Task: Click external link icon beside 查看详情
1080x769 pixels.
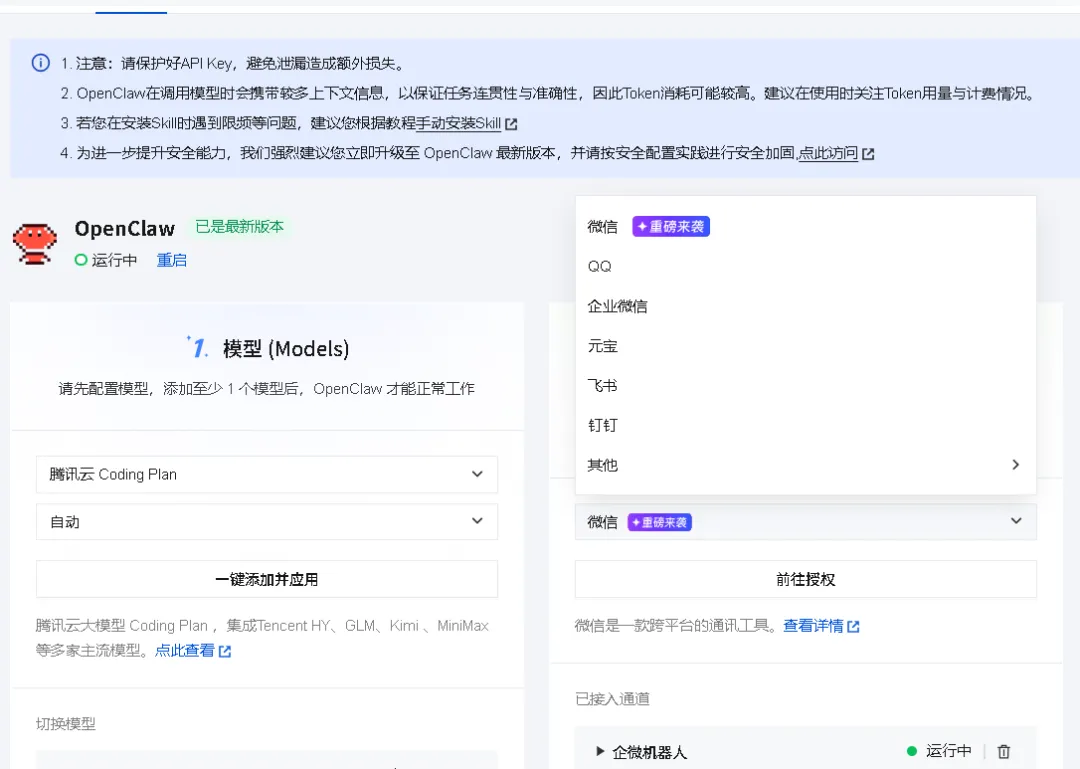Action: tap(853, 626)
